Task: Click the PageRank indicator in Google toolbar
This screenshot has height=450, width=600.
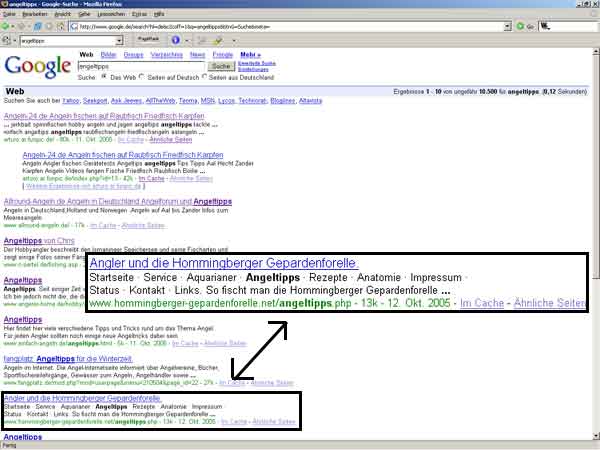Action: pyautogui.click(x=148, y=39)
